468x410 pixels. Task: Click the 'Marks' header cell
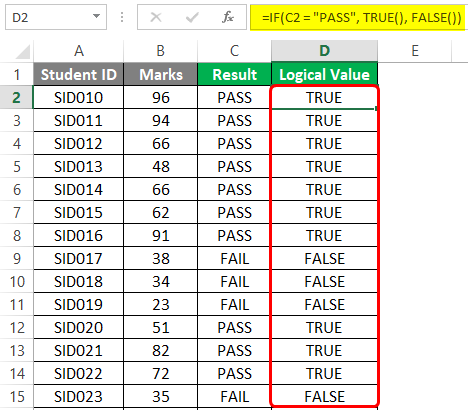[161, 74]
